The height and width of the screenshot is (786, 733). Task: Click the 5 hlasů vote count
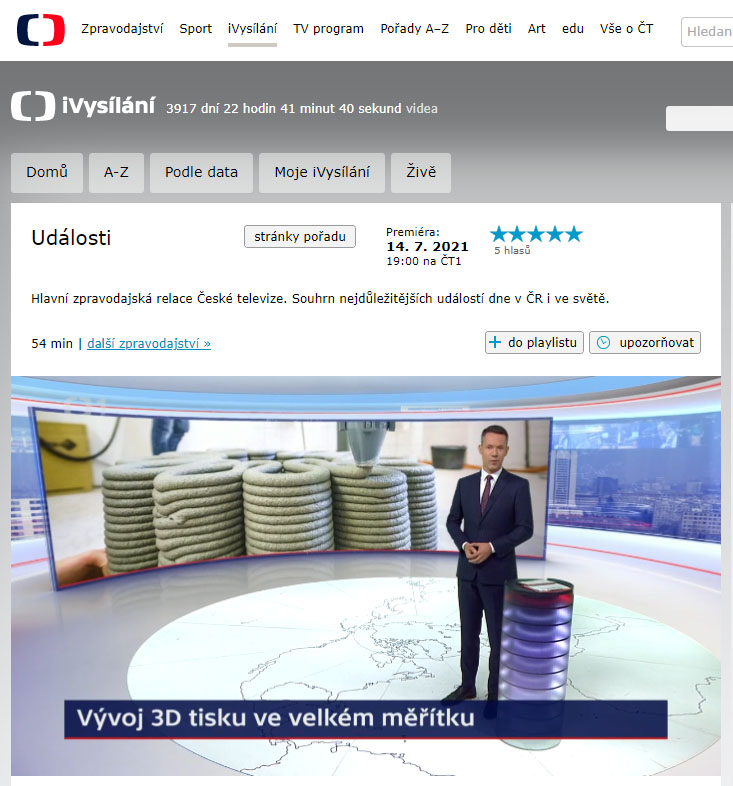pos(512,250)
